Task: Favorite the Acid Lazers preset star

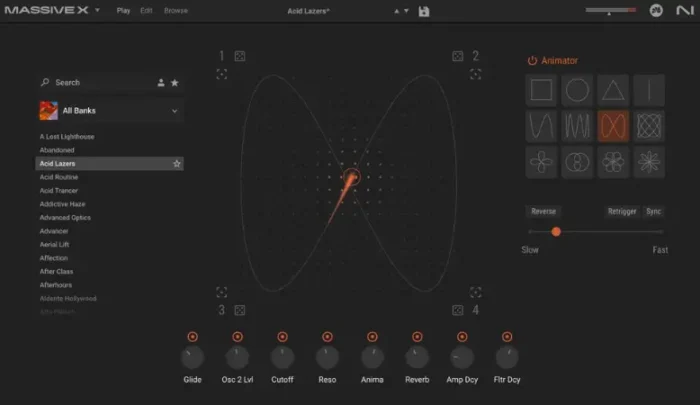Action: click(177, 163)
